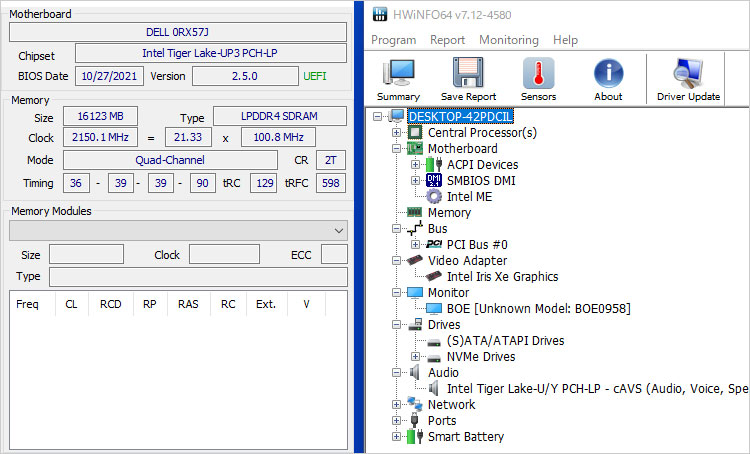This screenshot has height=454, width=750.
Task: Click the Bus tree icon
Action: [415, 228]
